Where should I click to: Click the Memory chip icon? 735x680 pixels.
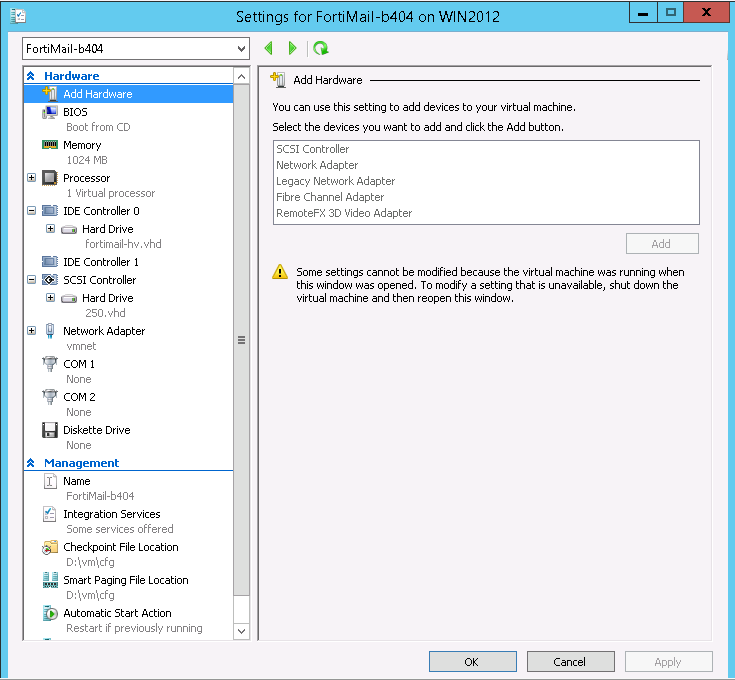(50, 145)
